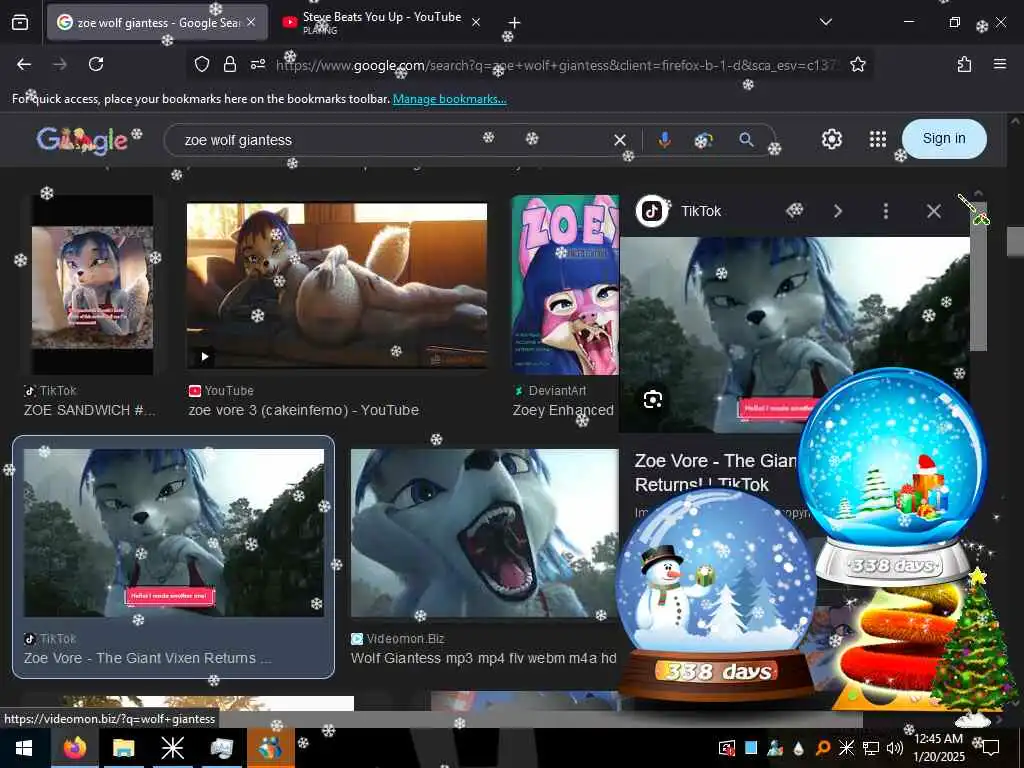
Task: Click Firefox icon in taskbar
Action: [75, 748]
